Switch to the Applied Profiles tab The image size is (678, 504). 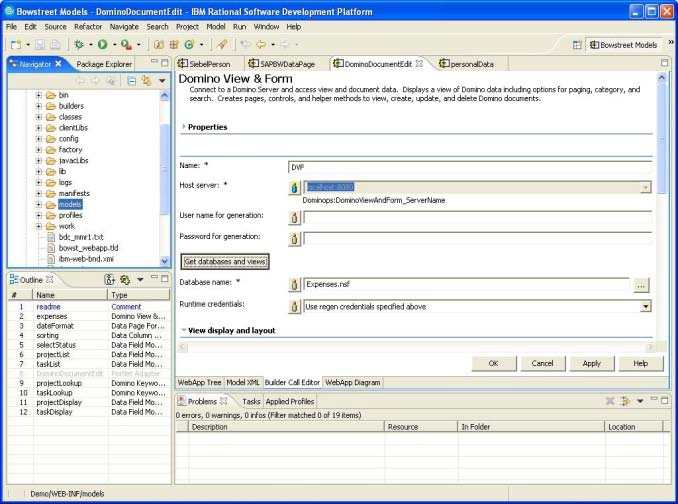coord(290,402)
